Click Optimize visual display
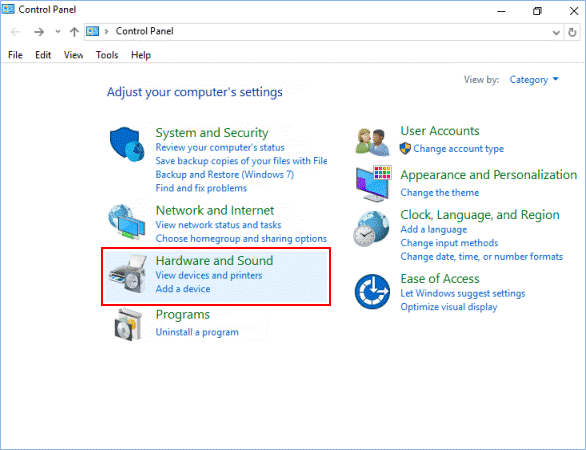Viewport: 586px width, 450px height. pyautogui.click(x=449, y=307)
